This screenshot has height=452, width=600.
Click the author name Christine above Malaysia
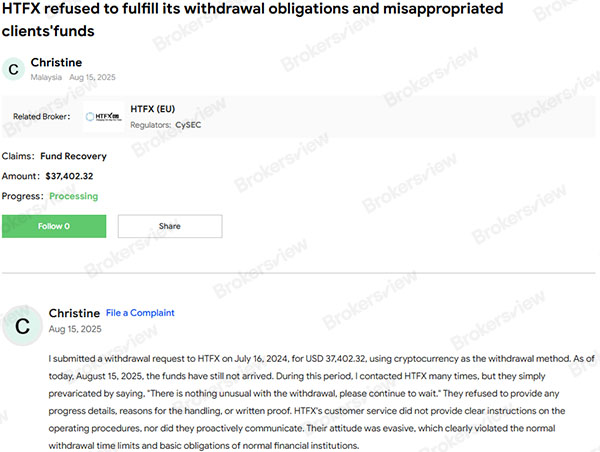[56, 63]
